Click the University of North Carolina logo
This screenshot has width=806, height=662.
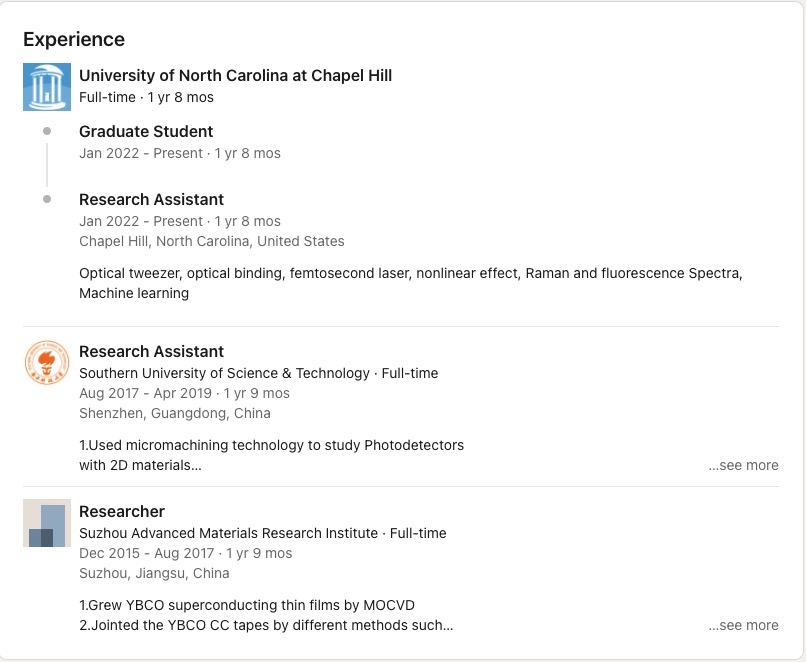[x=47, y=86]
